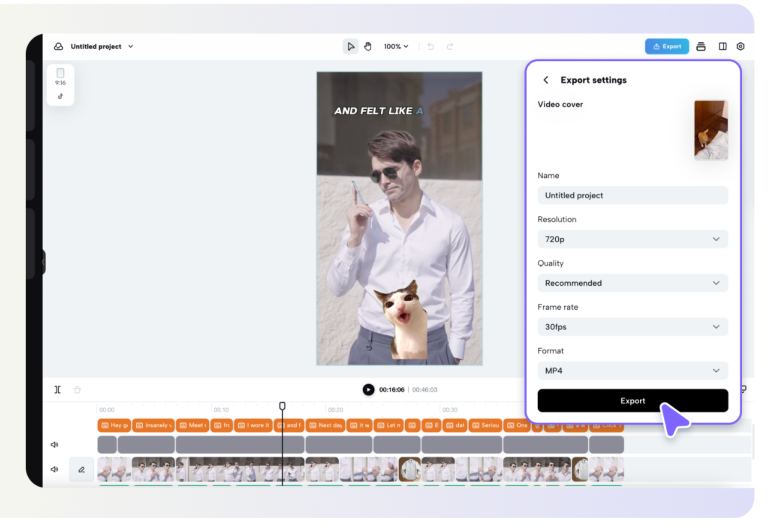The height and width of the screenshot is (529, 768).
Task: Expand the collapsed left sidebar handle
Action: (43, 262)
